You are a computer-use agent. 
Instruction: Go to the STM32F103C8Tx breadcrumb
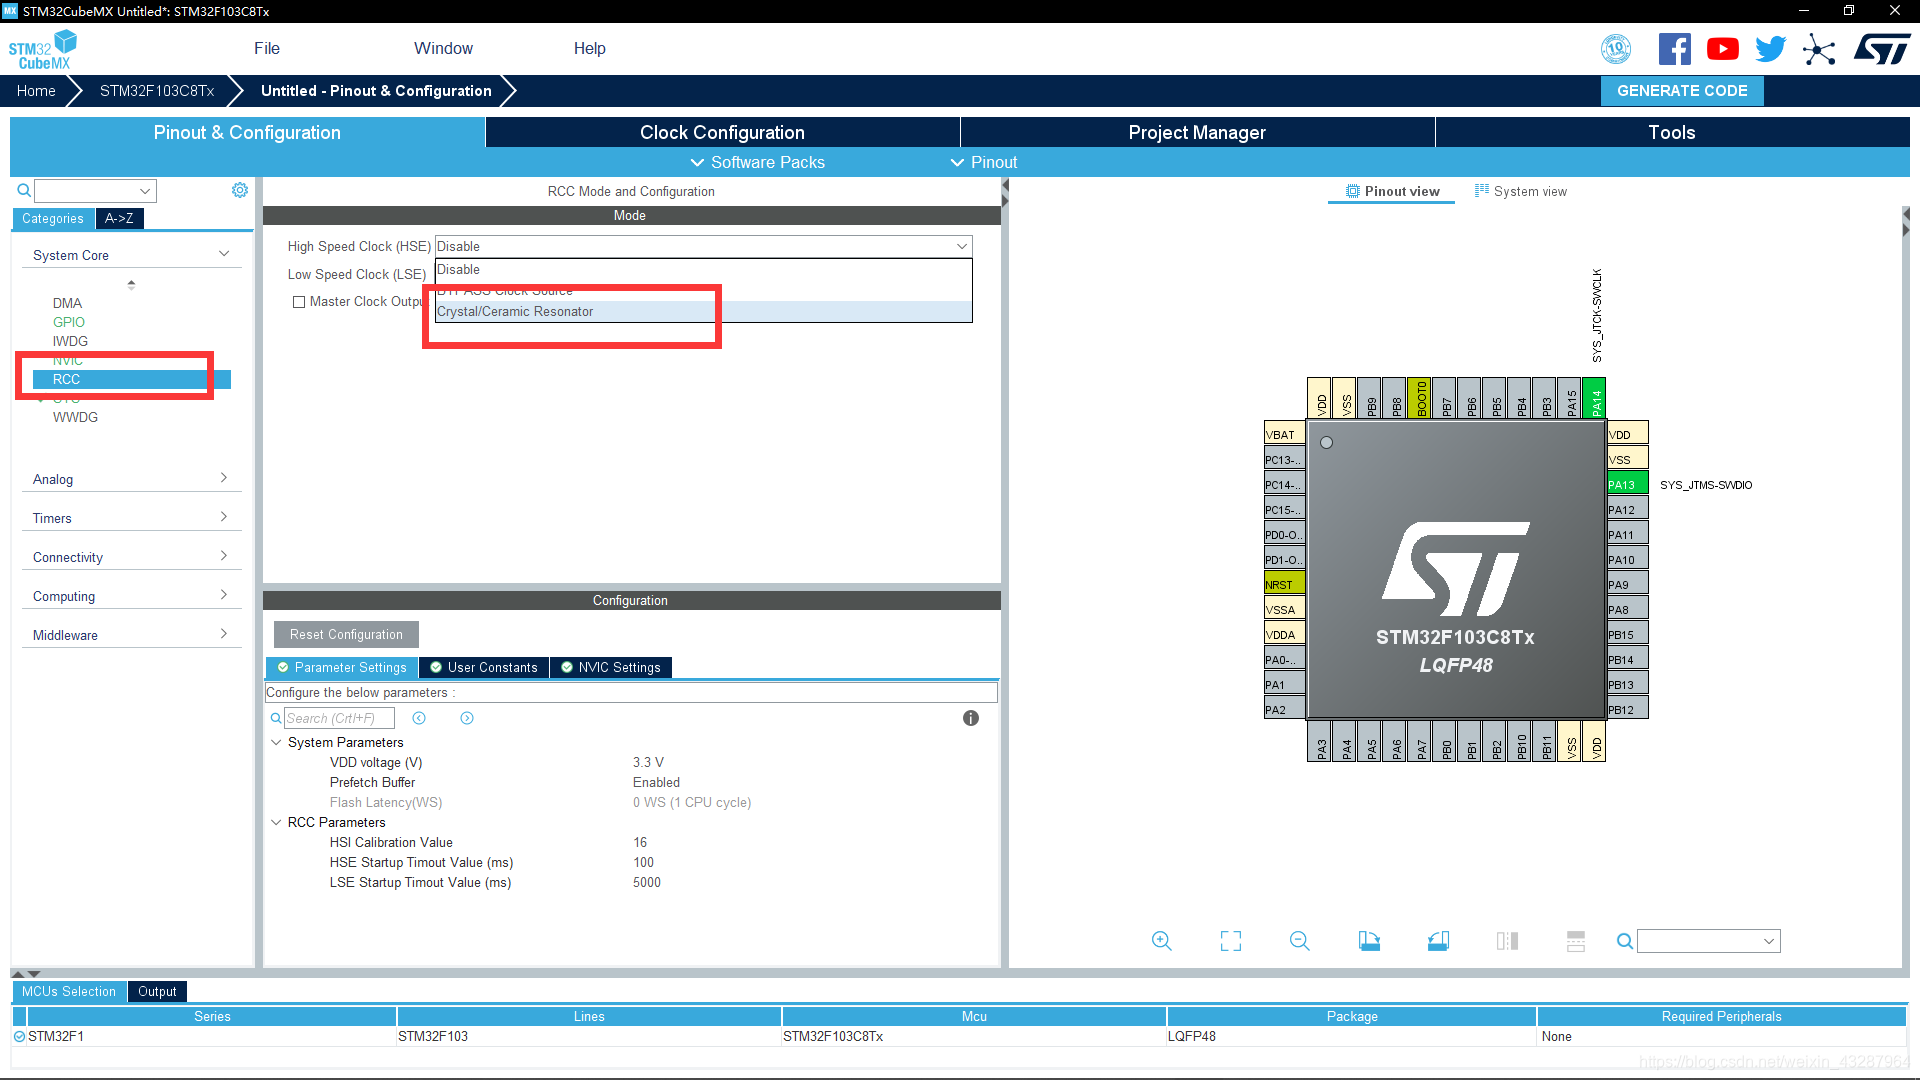(x=157, y=90)
